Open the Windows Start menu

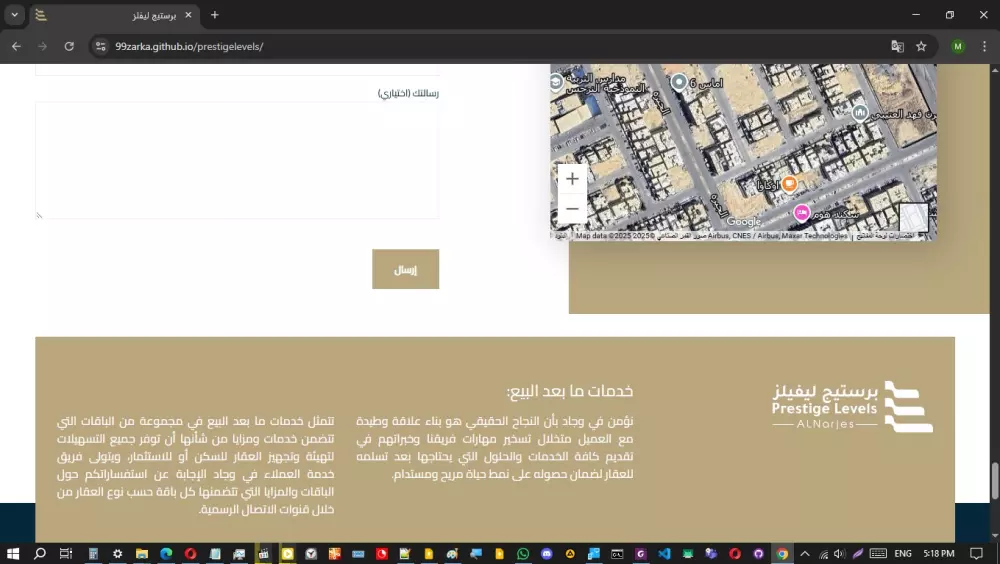click(x=13, y=554)
